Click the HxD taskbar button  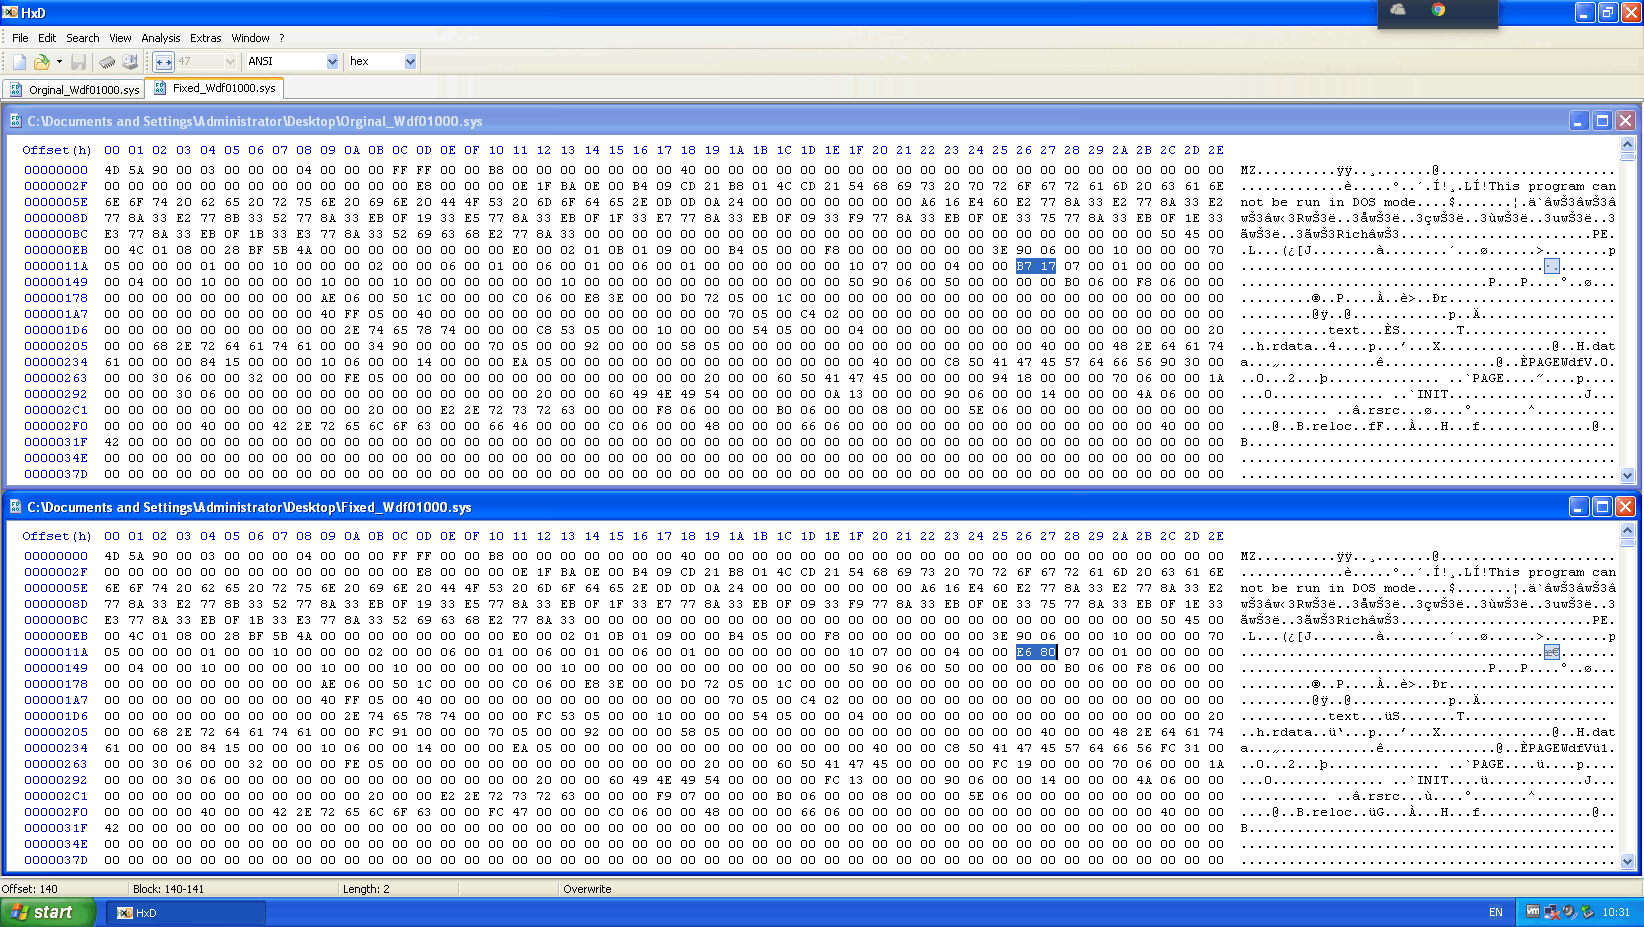[x=186, y=913]
